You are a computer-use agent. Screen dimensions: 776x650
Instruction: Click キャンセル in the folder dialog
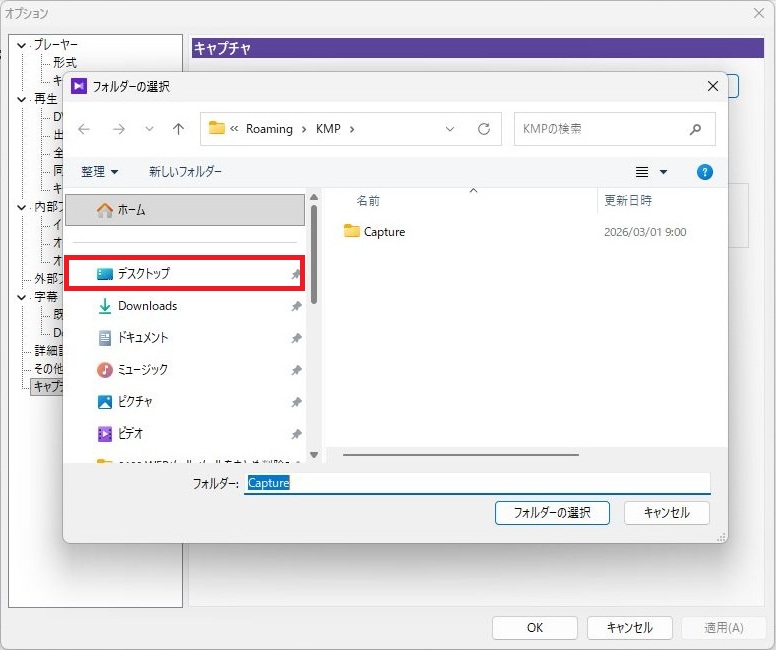click(x=666, y=512)
